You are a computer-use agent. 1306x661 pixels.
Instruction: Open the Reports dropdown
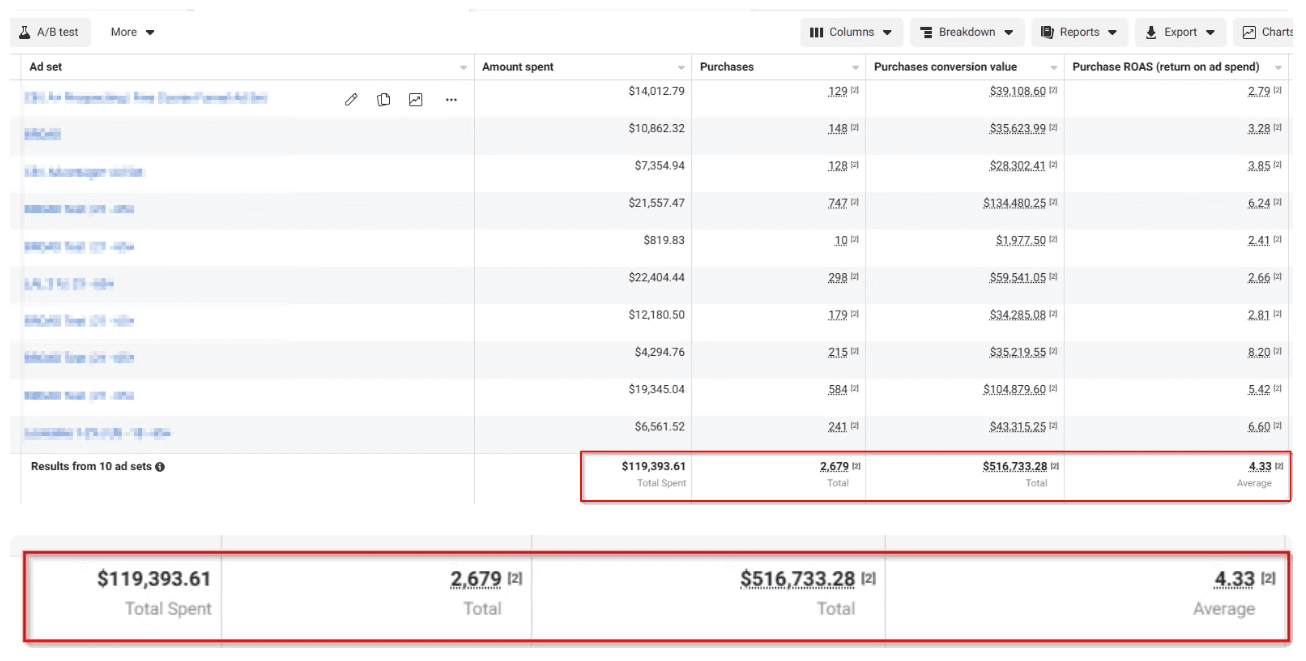[1080, 32]
